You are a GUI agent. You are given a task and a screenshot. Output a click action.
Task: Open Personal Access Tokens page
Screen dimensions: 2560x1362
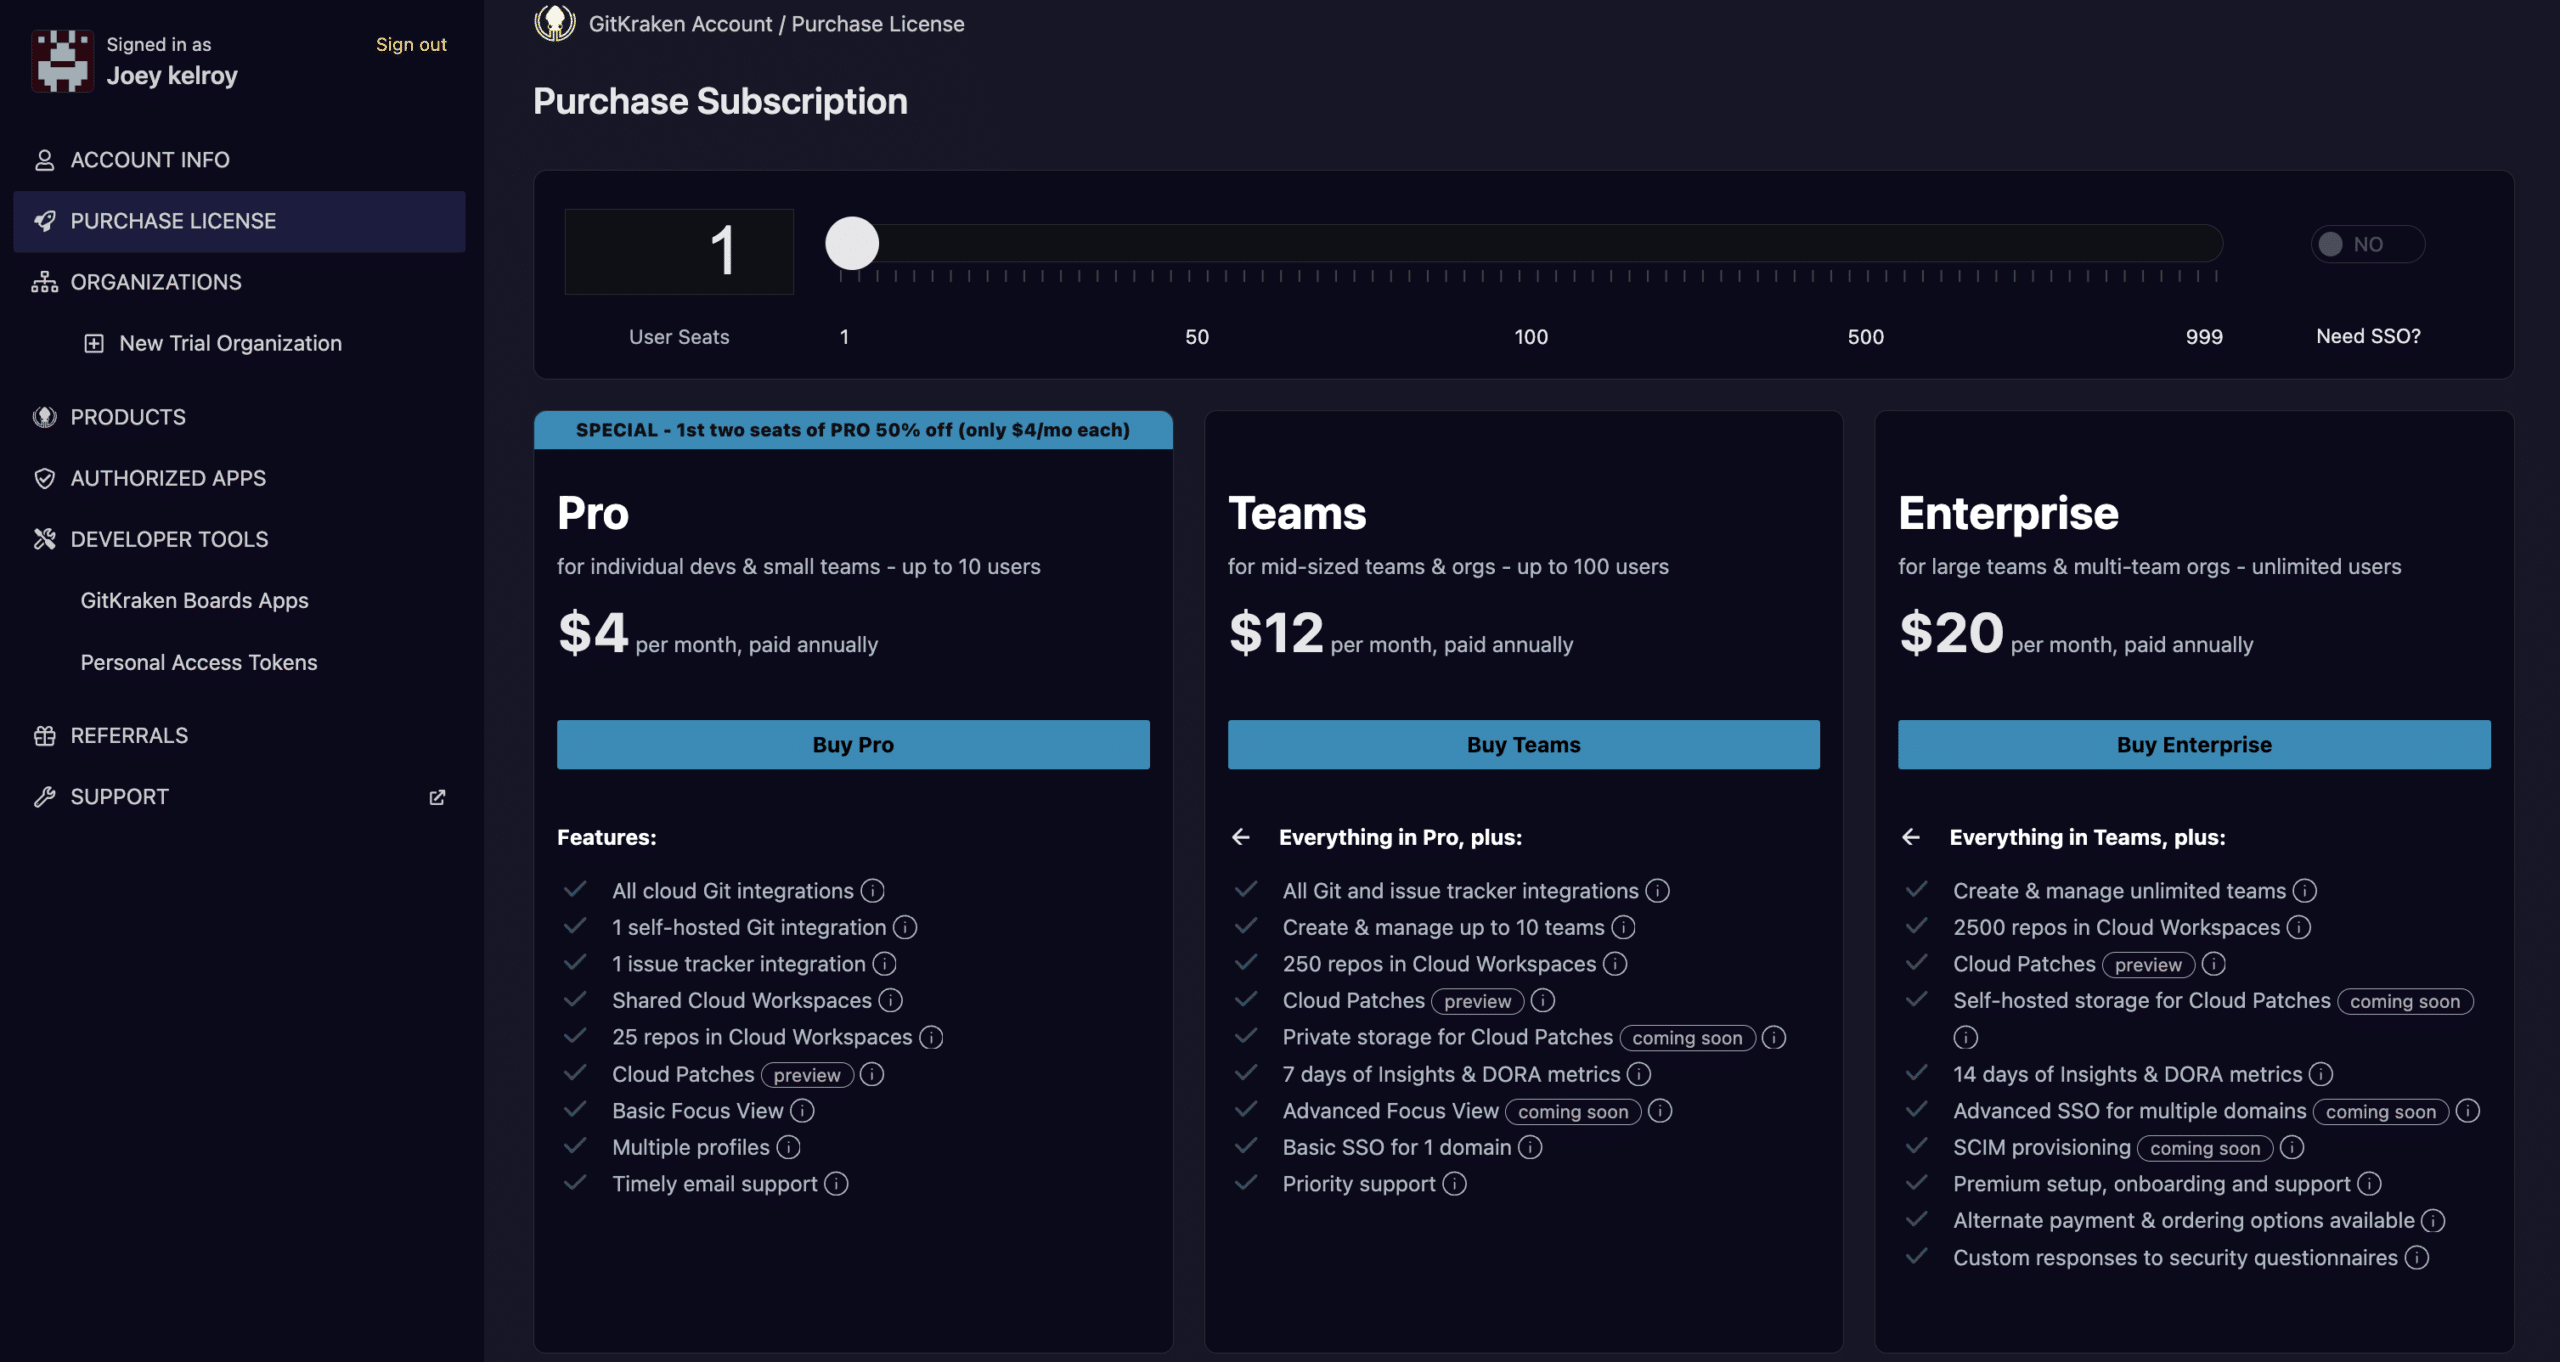(198, 662)
